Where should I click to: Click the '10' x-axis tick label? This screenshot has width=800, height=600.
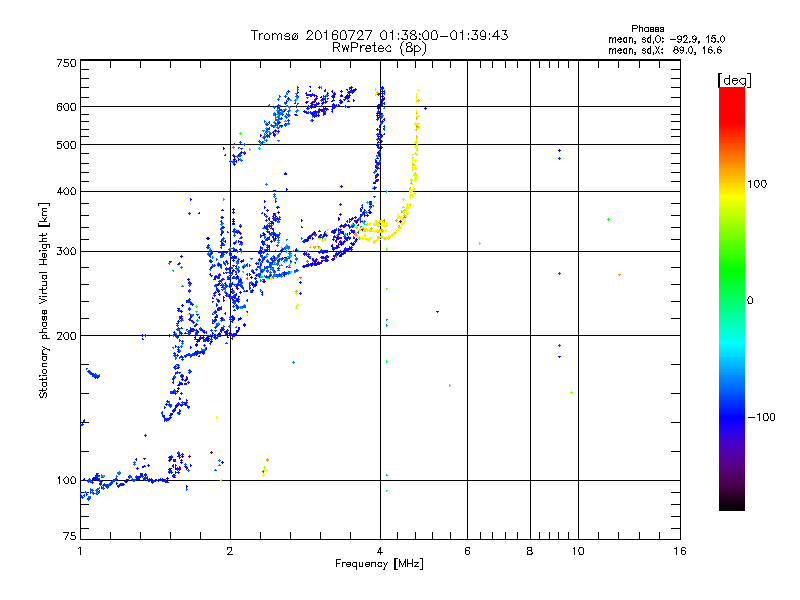pos(578,551)
